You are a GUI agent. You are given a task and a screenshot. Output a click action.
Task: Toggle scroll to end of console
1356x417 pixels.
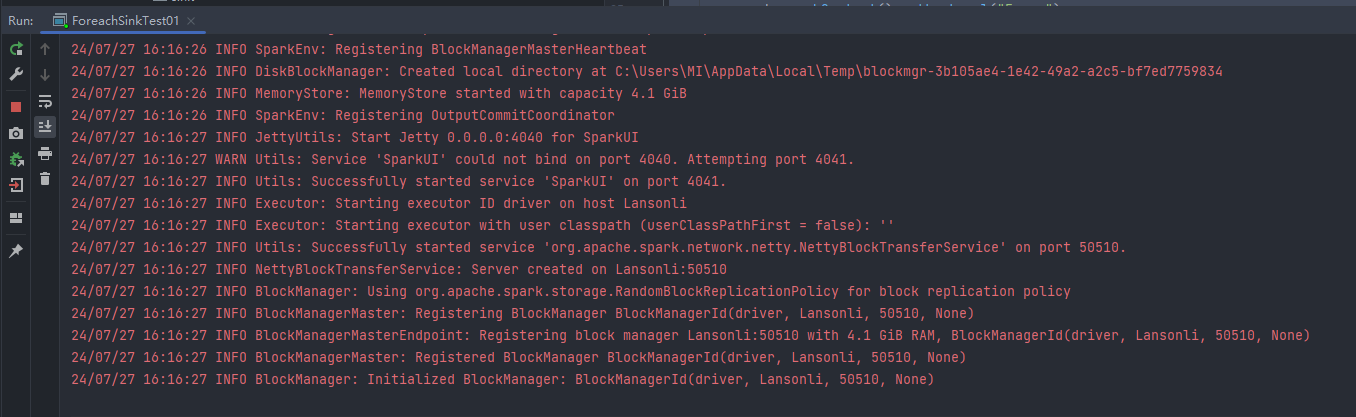coord(45,127)
